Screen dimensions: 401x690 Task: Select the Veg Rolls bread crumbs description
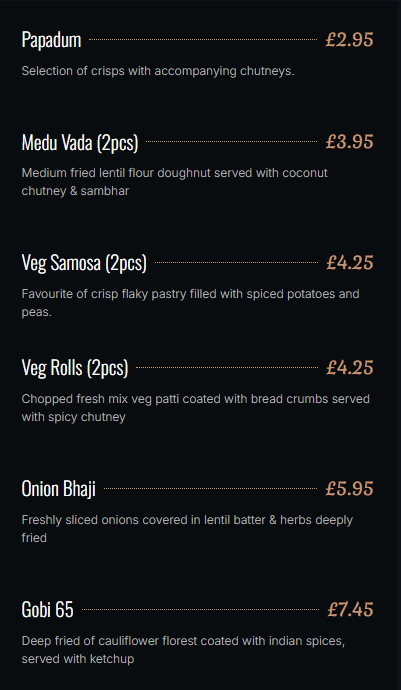point(196,407)
